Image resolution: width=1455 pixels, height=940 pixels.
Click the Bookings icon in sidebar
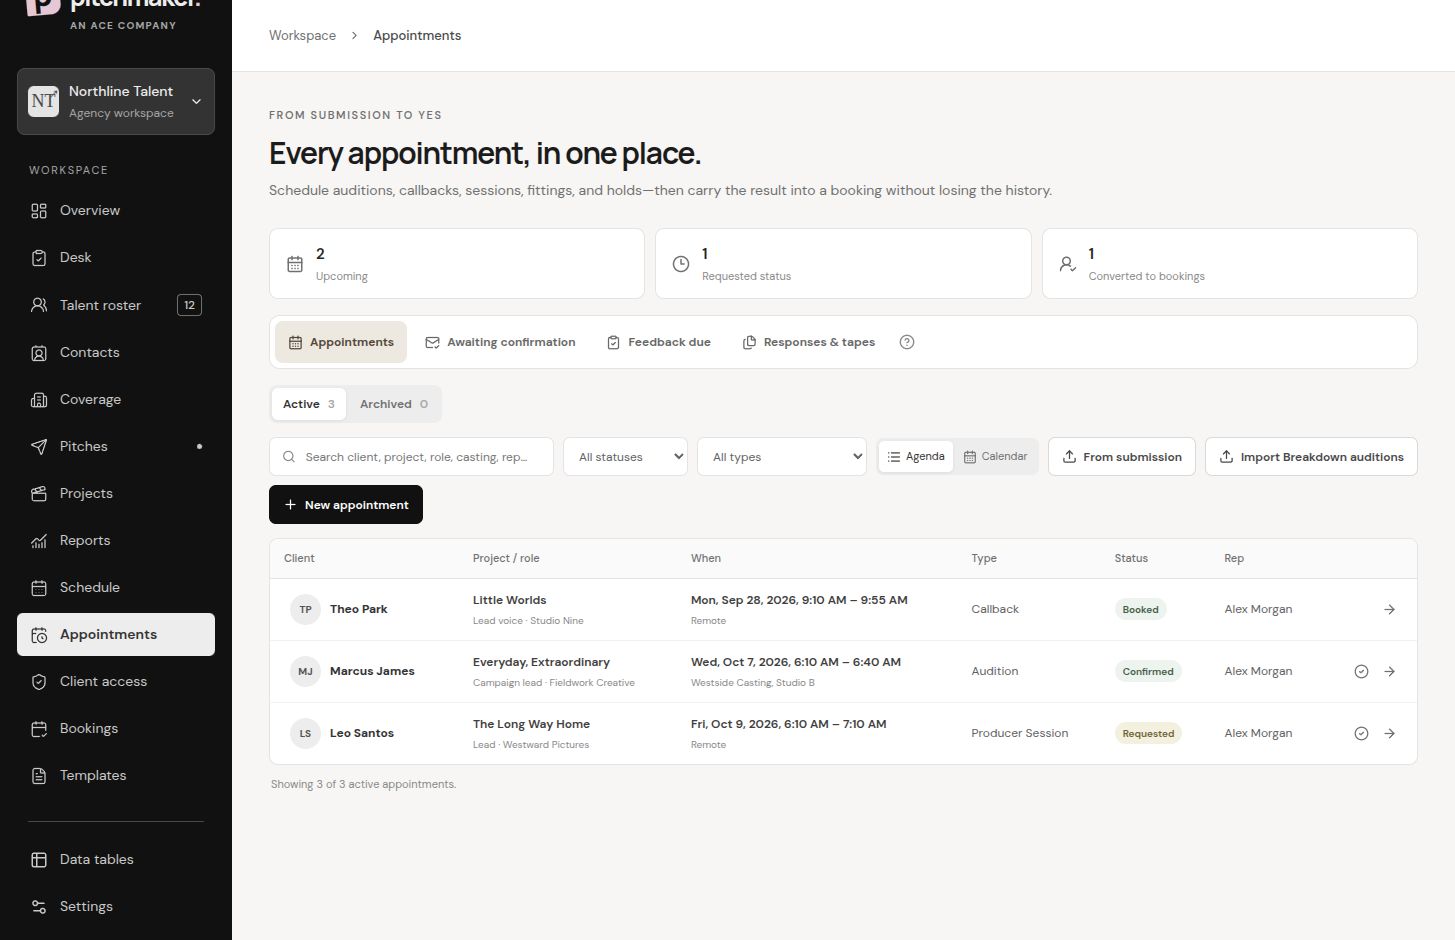tap(39, 728)
